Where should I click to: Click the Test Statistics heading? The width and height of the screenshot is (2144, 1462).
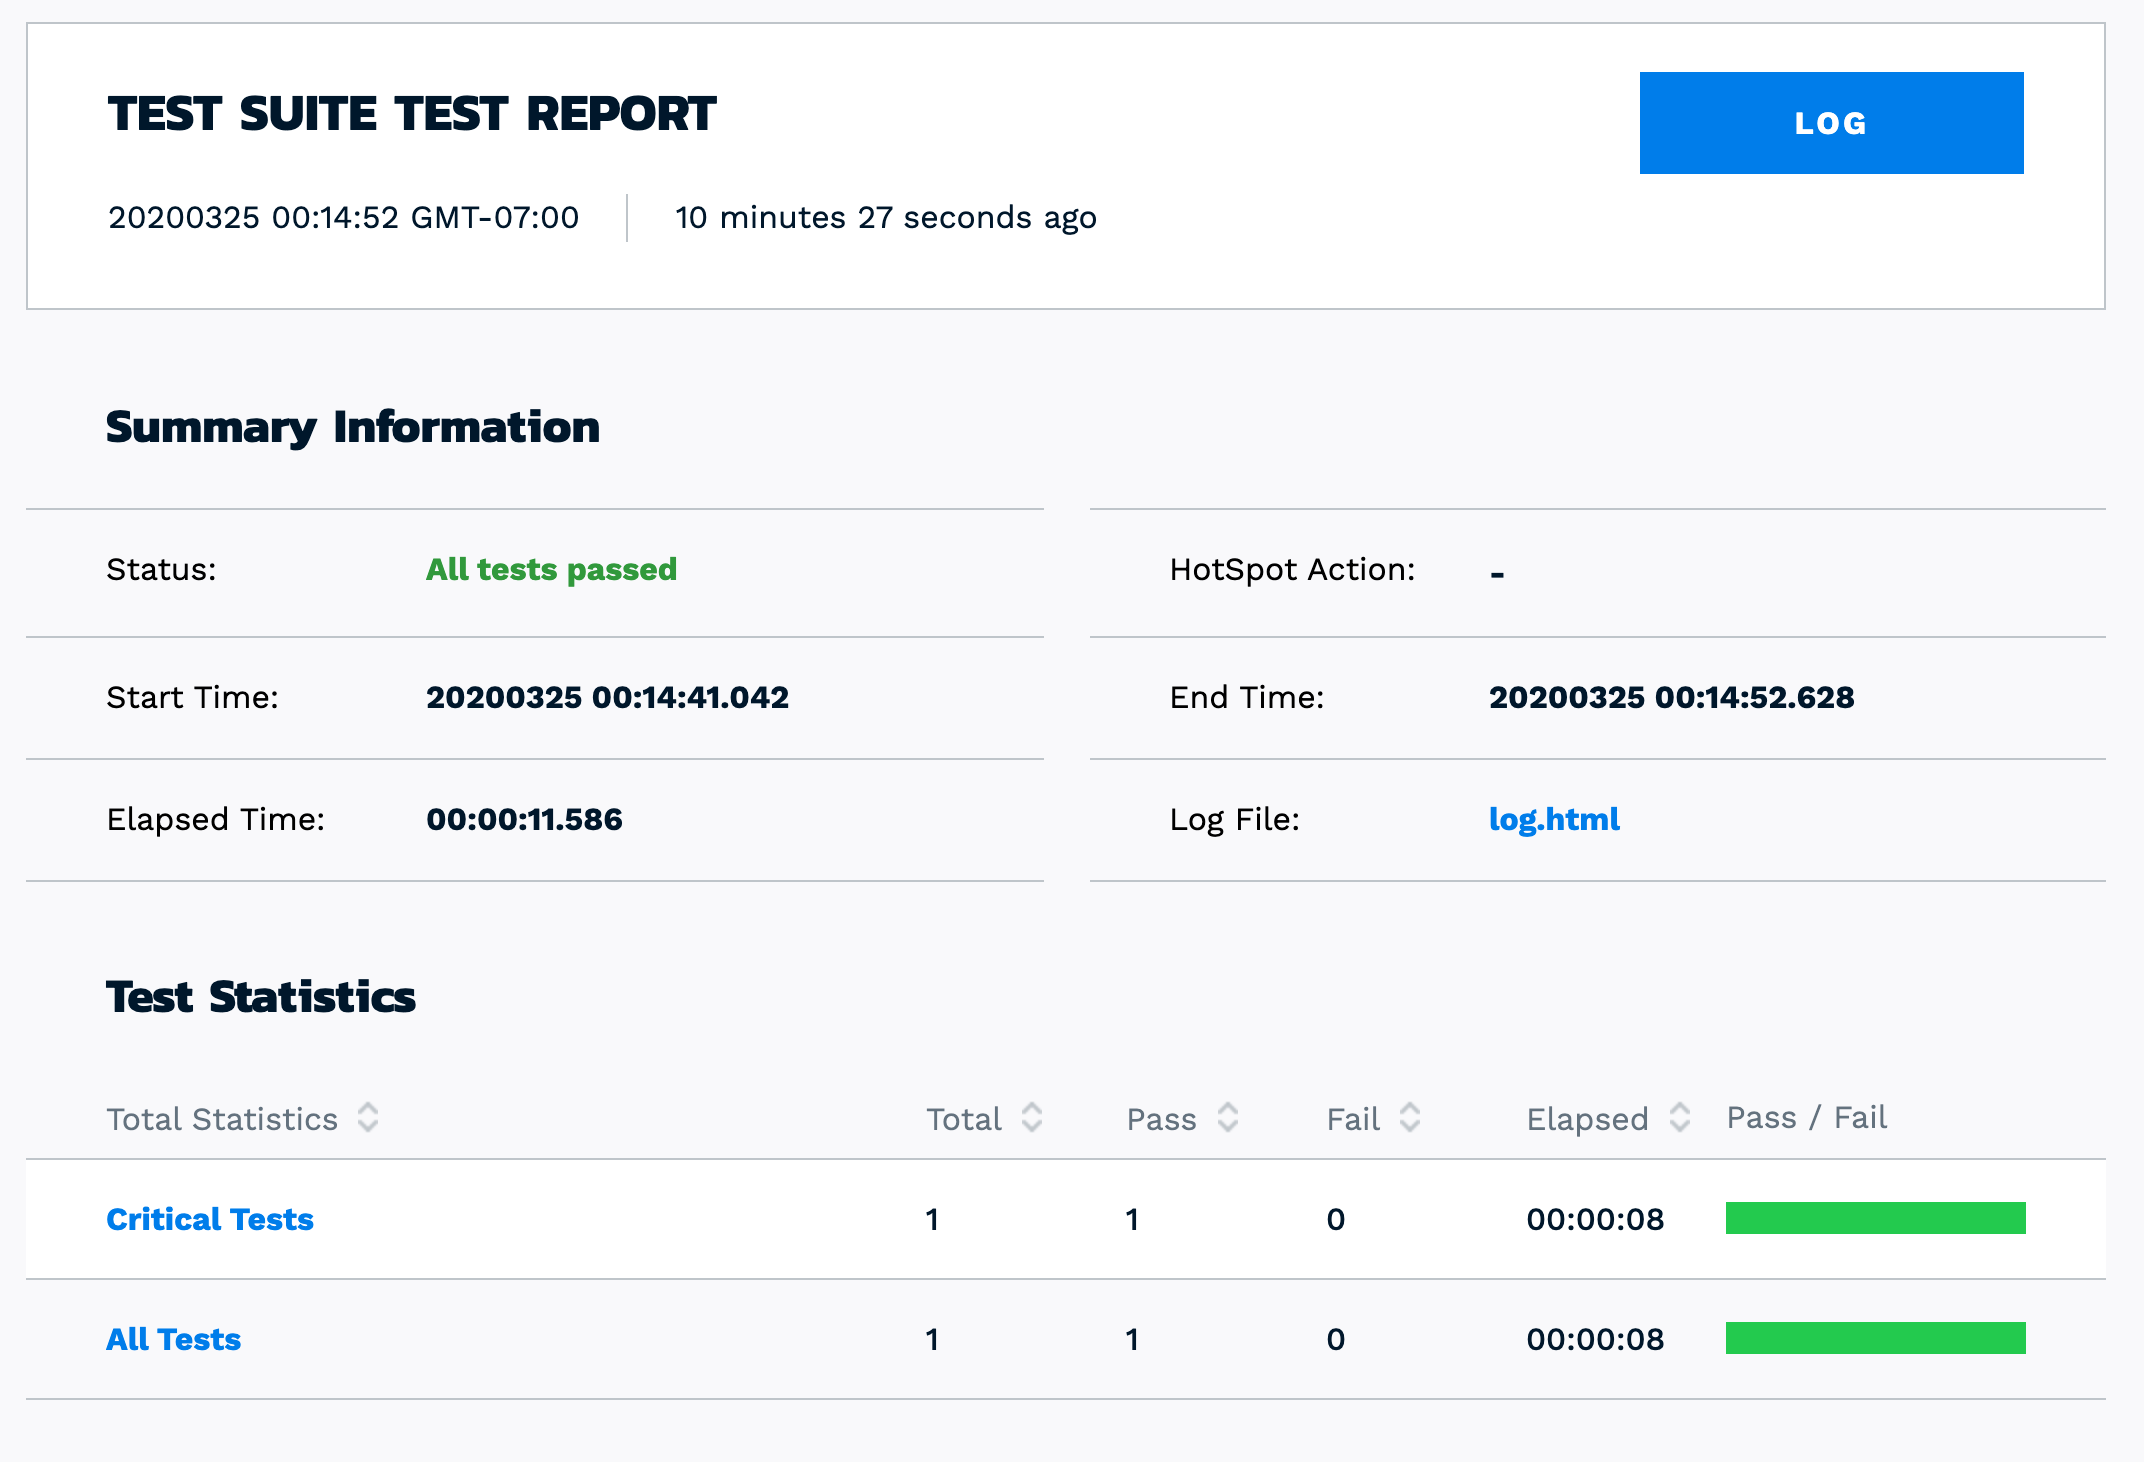(x=260, y=997)
